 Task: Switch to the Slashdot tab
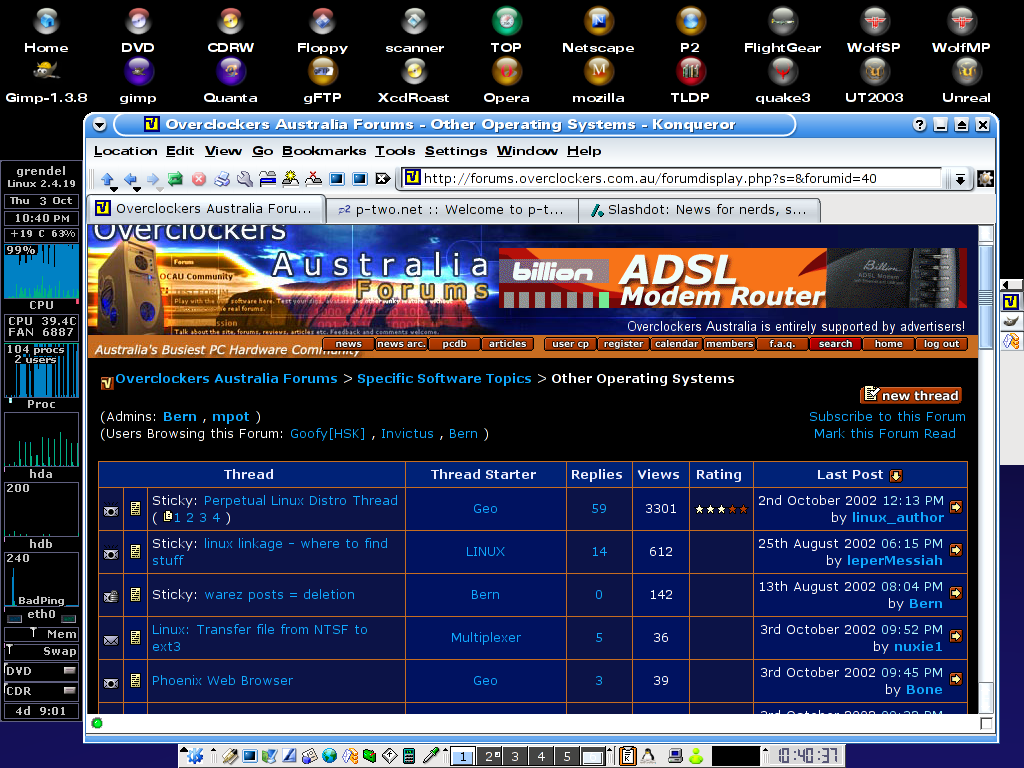(x=699, y=210)
